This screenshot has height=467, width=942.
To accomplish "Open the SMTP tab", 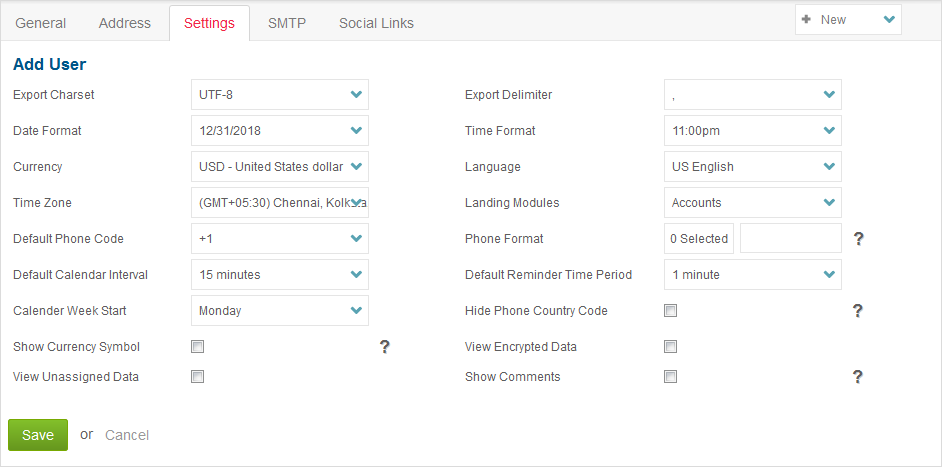I will coord(287,23).
